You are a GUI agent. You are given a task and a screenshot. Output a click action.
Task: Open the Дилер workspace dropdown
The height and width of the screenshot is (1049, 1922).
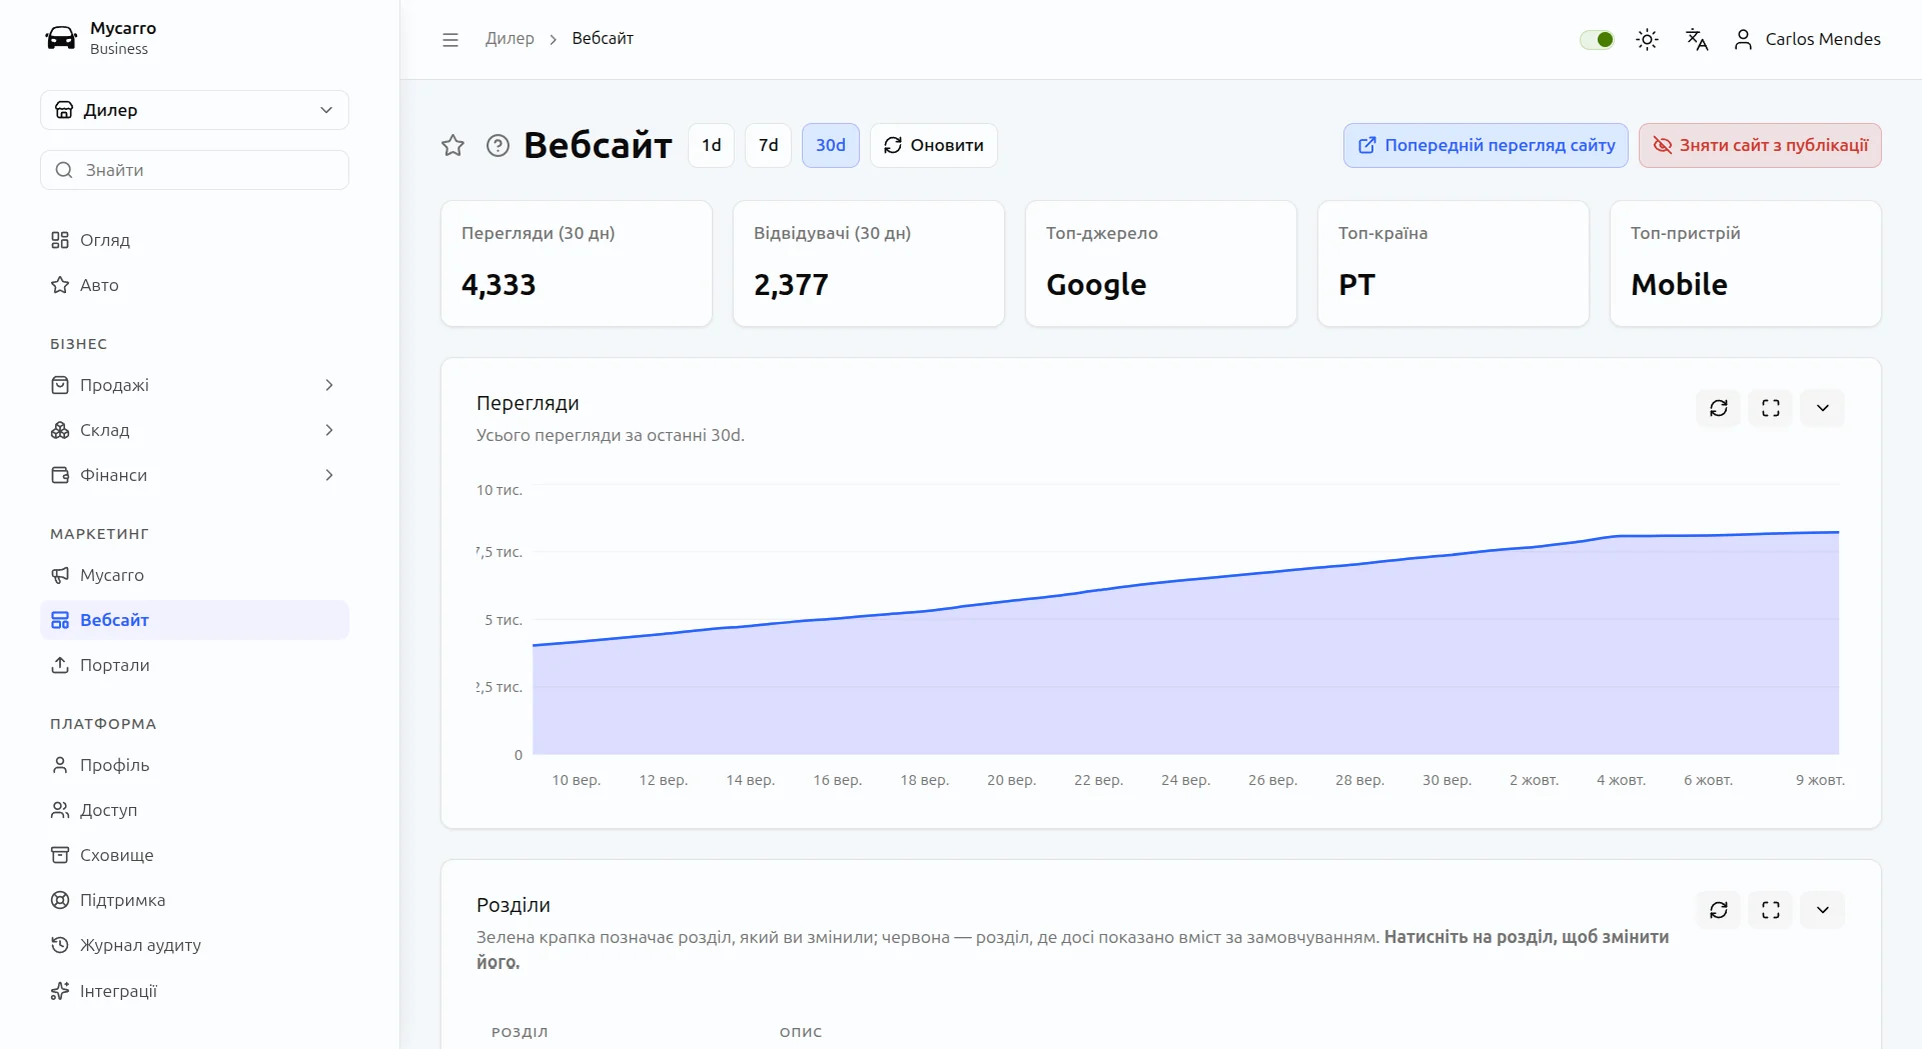pyautogui.click(x=195, y=110)
